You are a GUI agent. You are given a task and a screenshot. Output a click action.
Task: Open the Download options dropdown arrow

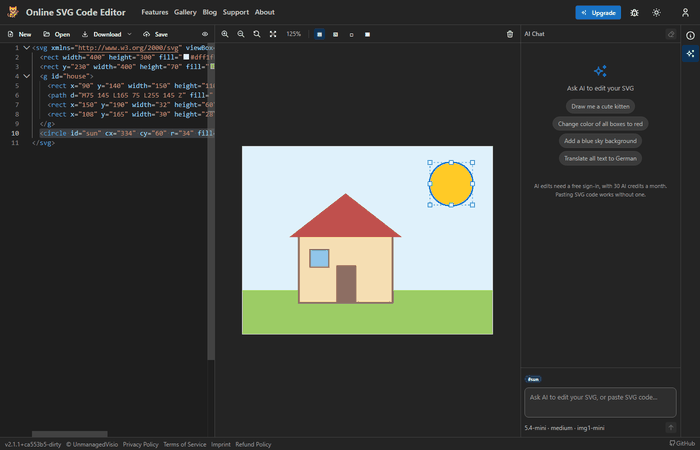pyautogui.click(x=129, y=34)
